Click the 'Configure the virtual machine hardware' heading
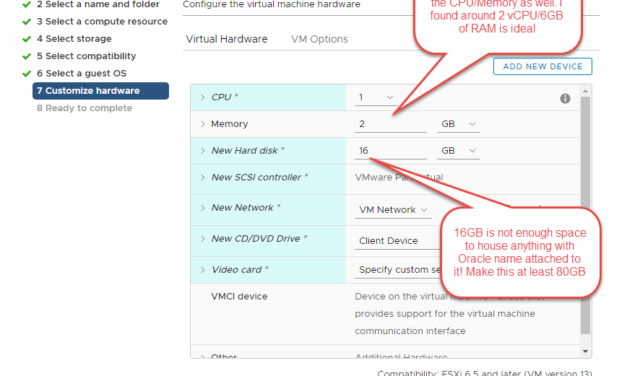Screen dimensions: 627x376 tap(271, 4)
